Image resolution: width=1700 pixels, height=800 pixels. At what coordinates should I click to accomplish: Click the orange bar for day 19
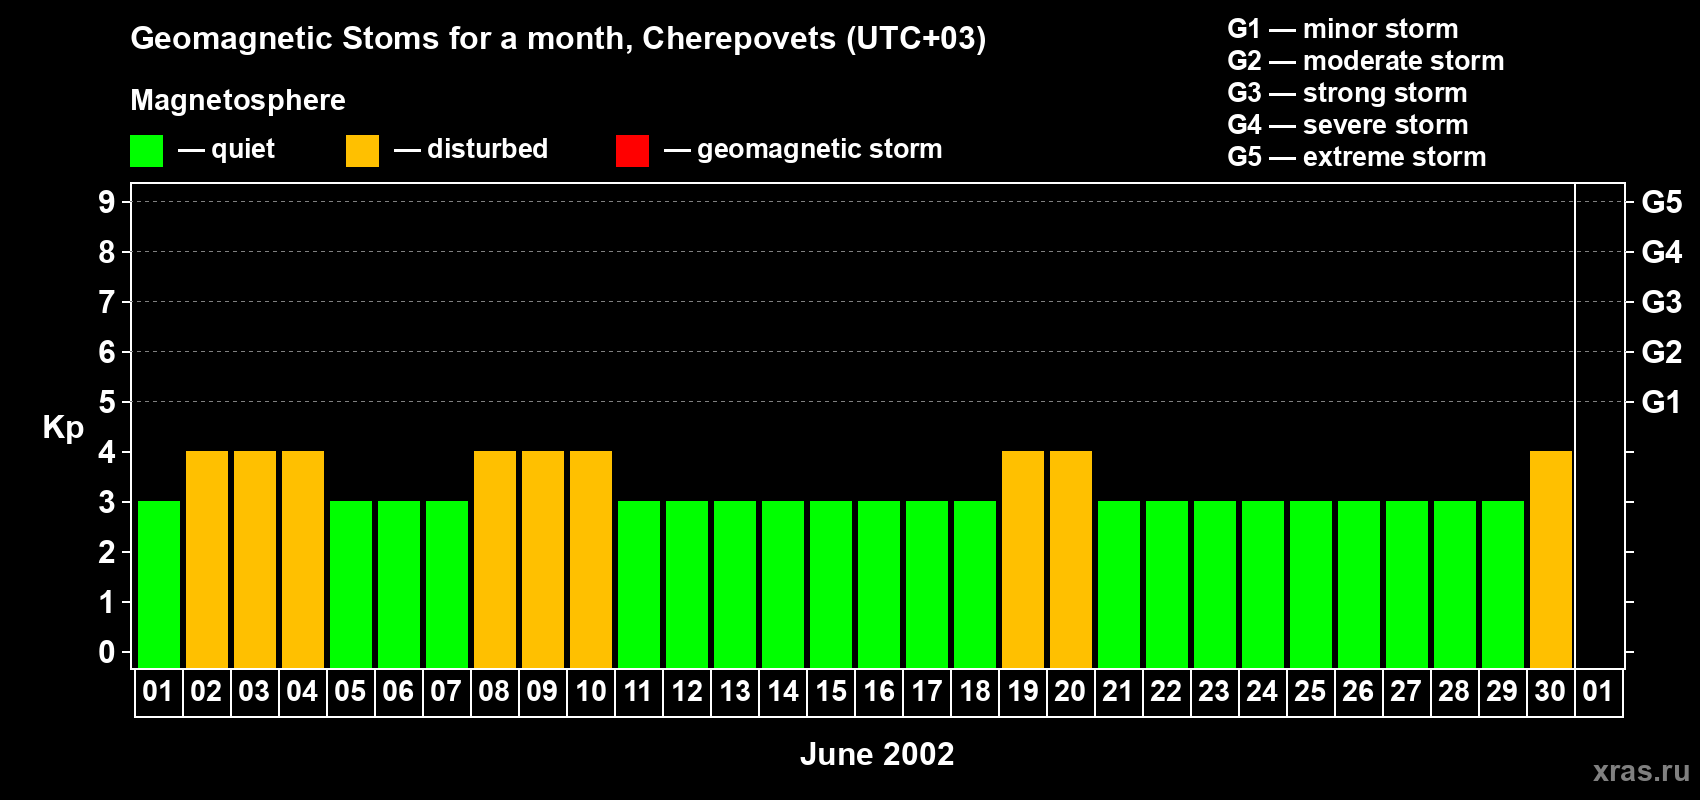pyautogui.click(x=1023, y=559)
